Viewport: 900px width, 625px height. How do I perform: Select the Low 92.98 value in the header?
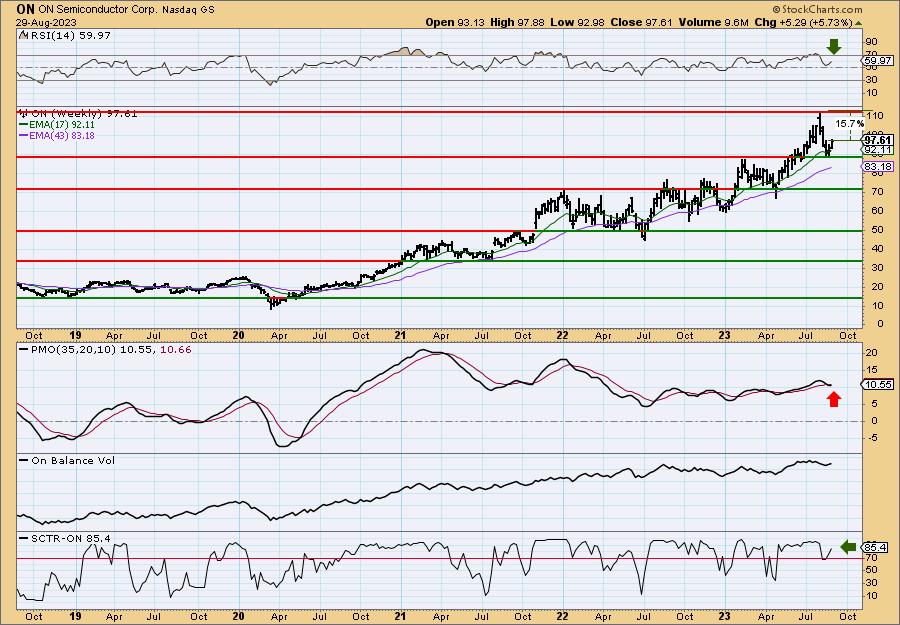pyautogui.click(x=576, y=22)
